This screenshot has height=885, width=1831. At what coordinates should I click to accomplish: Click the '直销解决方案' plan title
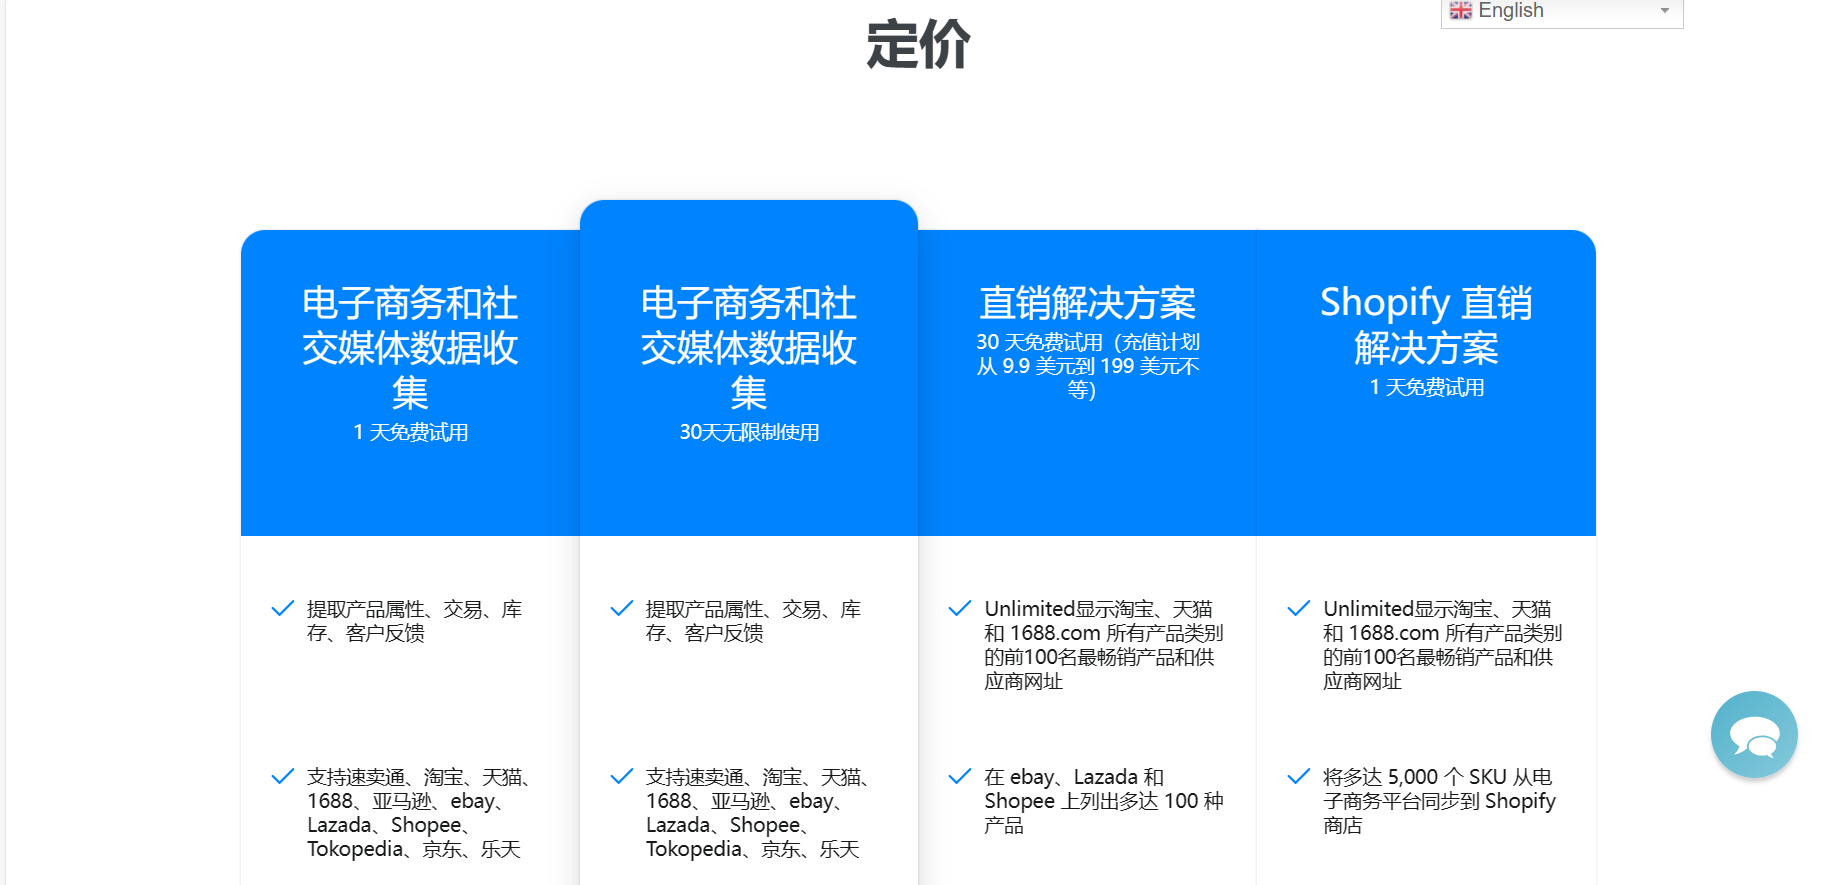click(1088, 302)
